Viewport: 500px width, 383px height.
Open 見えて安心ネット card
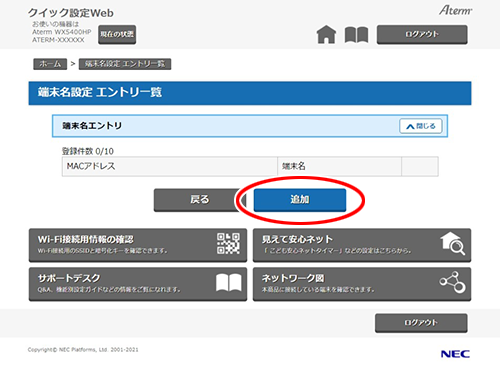(x=362, y=245)
